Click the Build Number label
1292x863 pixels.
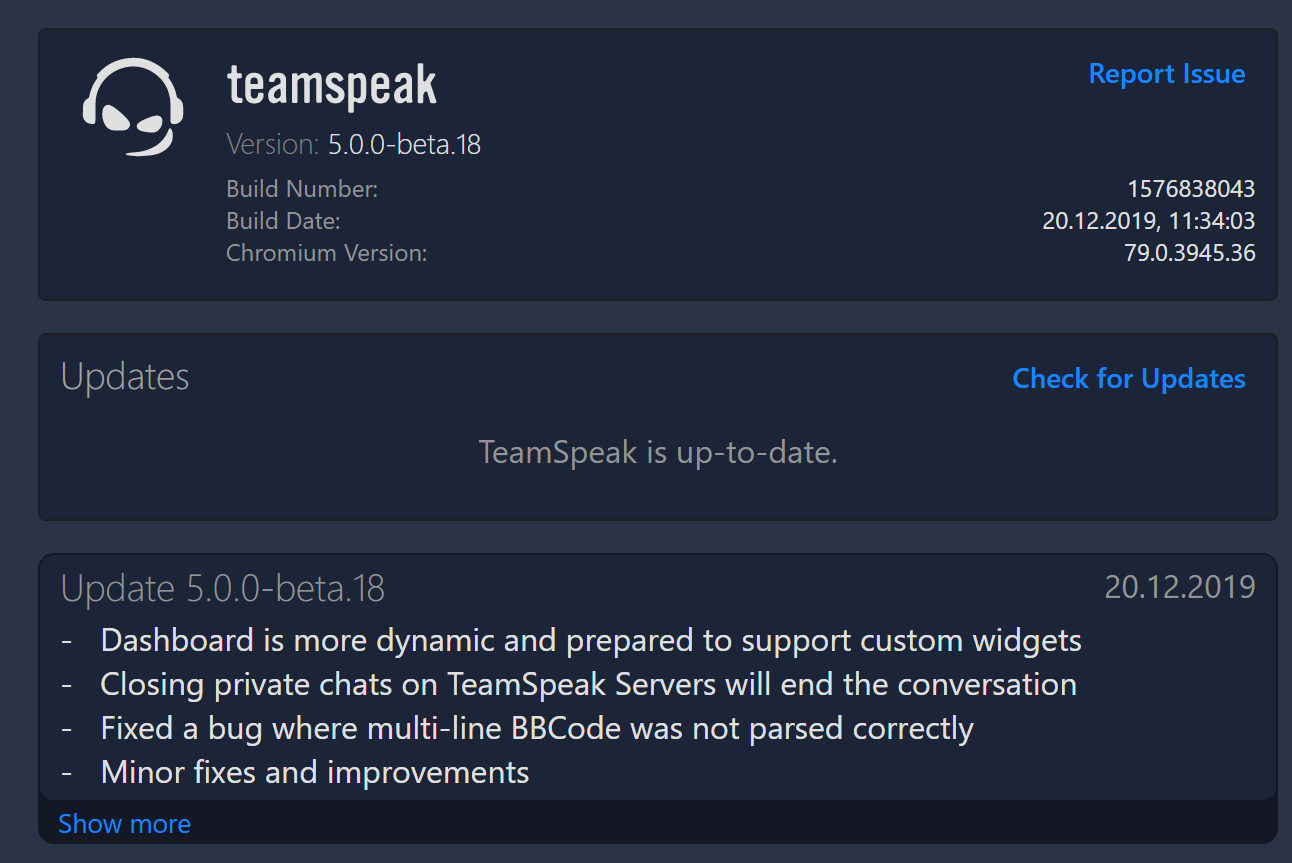tap(302, 189)
